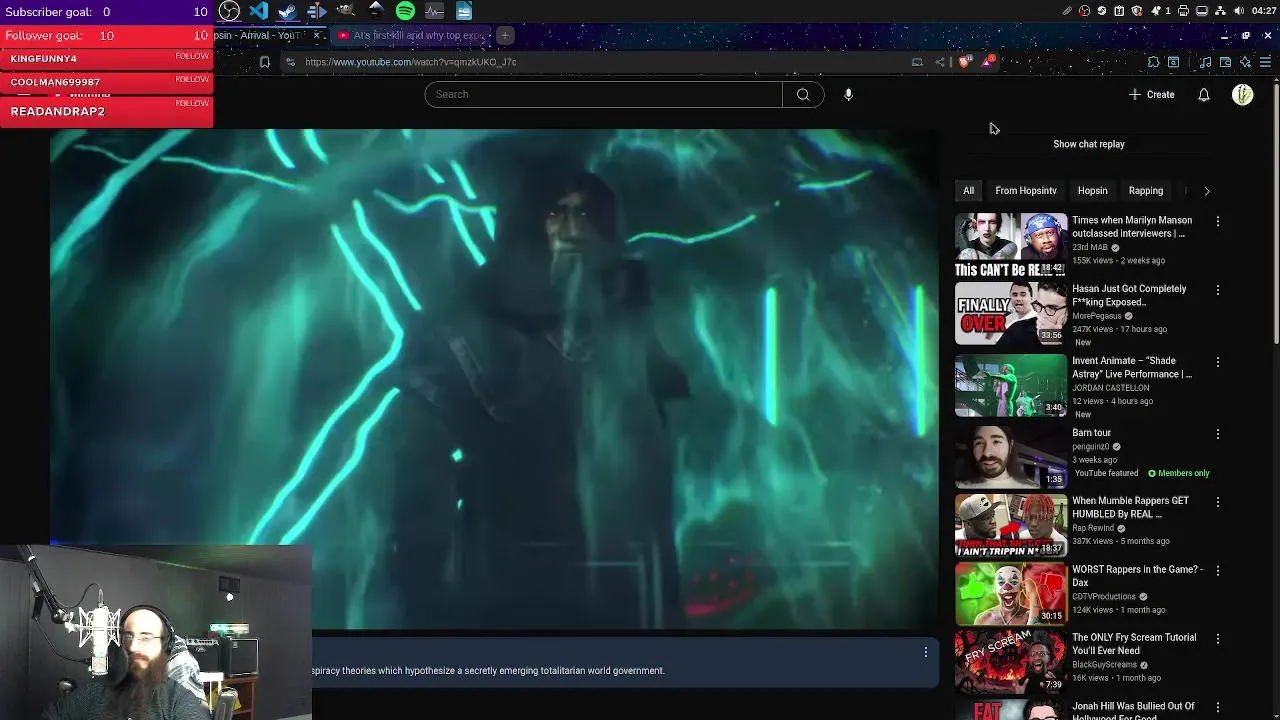Open options for Mumble Rappers video

(x=1217, y=502)
